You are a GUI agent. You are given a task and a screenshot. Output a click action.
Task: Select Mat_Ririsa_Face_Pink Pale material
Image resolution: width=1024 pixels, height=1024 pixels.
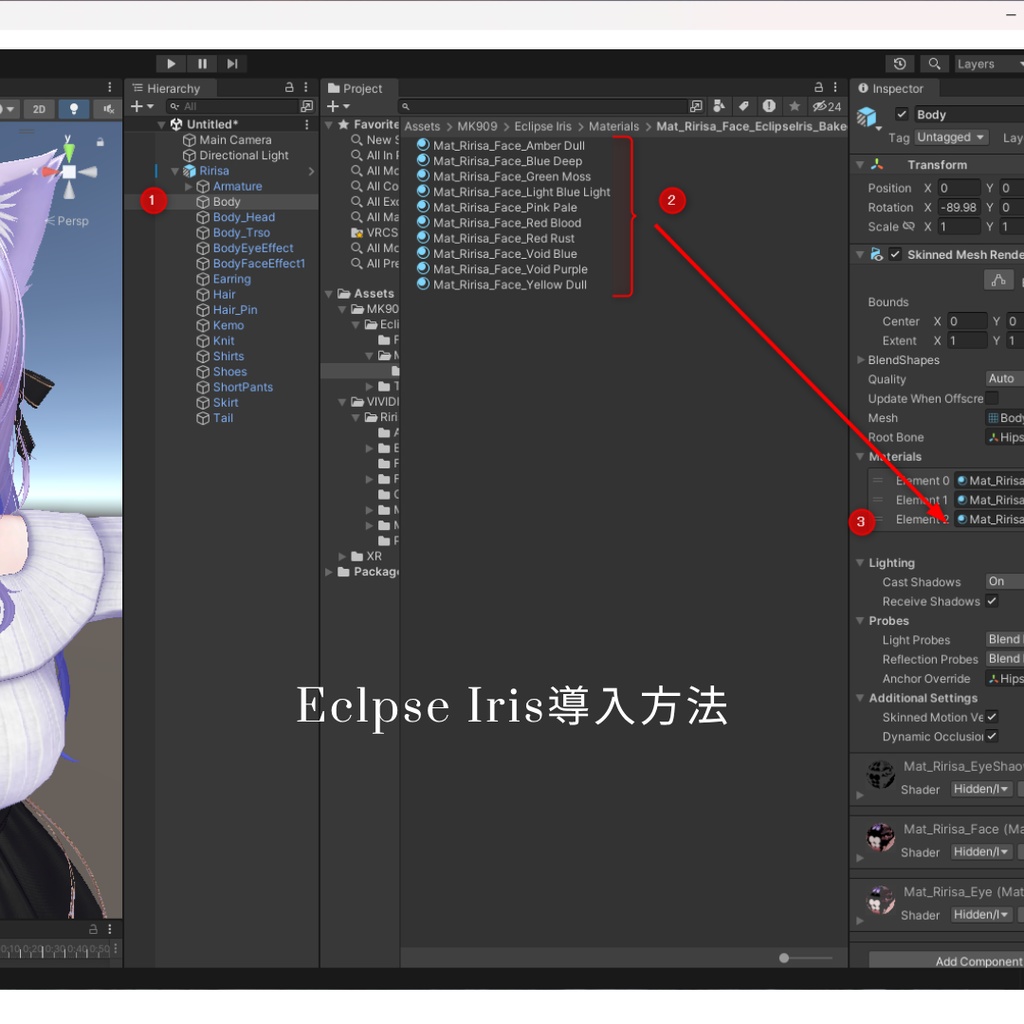pos(497,208)
